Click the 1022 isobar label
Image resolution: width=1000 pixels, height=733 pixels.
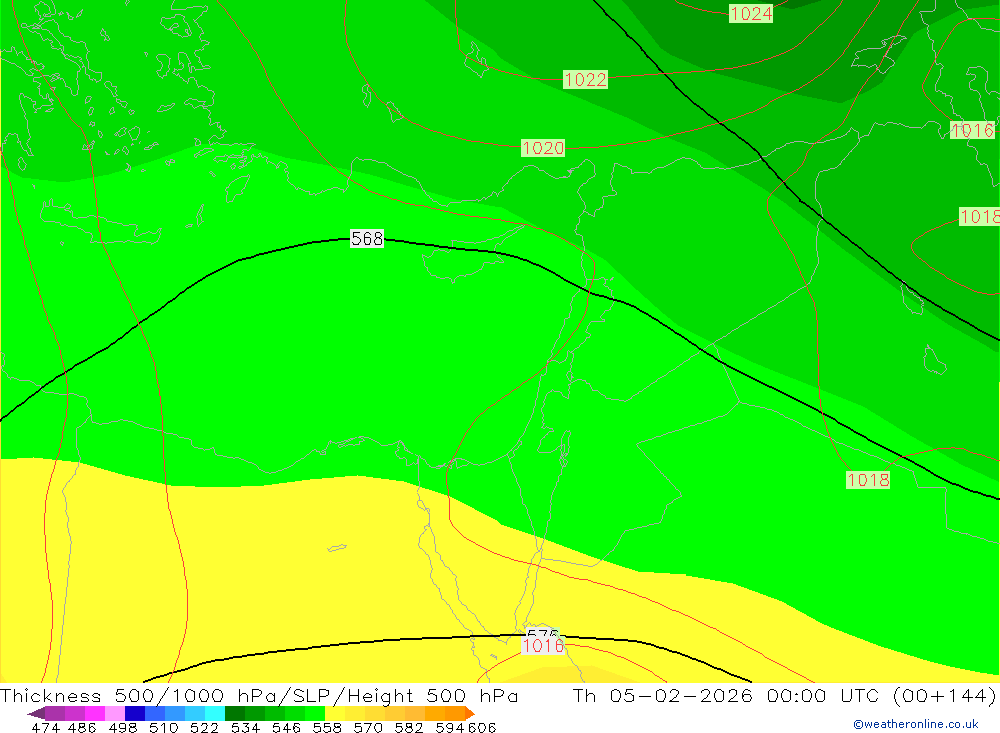click(x=585, y=80)
